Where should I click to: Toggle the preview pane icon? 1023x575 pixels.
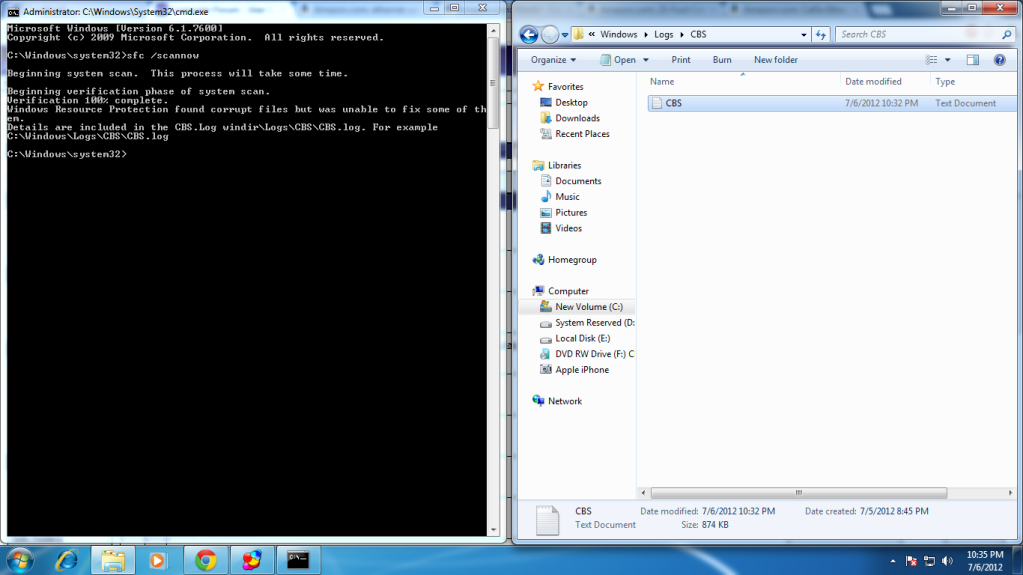coord(972,60)
